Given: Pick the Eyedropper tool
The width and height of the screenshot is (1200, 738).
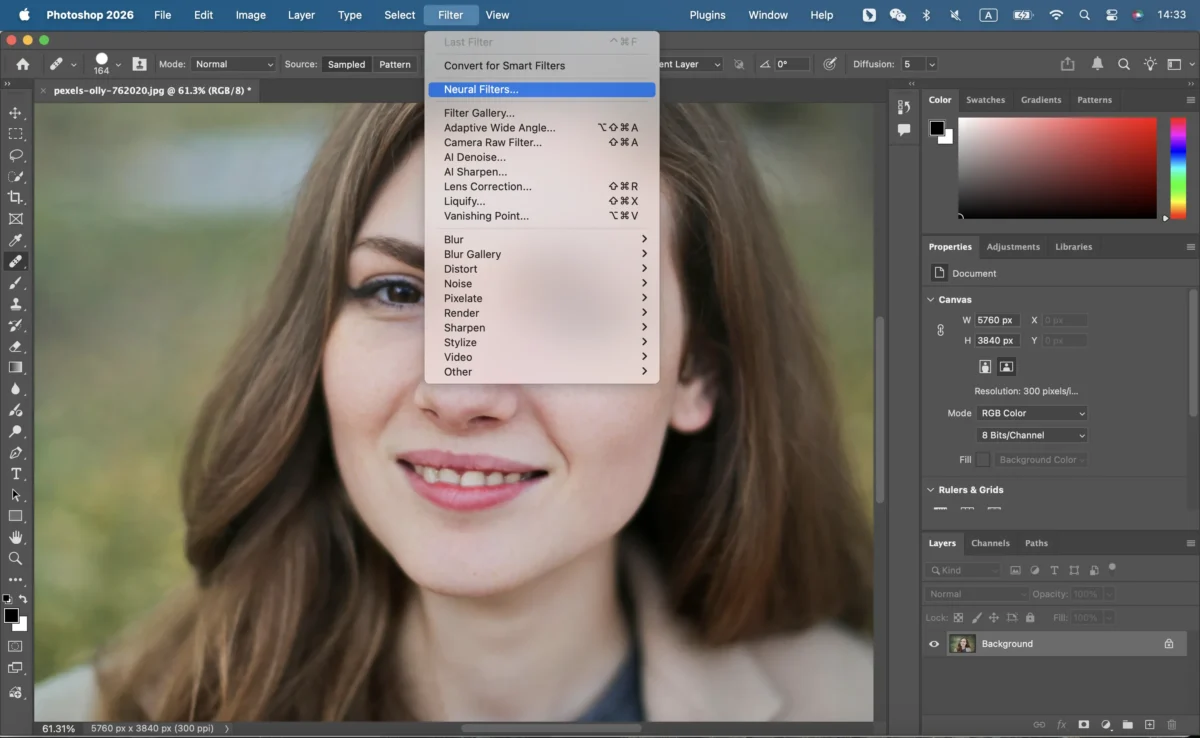Looking at the screenshot, I should click(15, 240).
